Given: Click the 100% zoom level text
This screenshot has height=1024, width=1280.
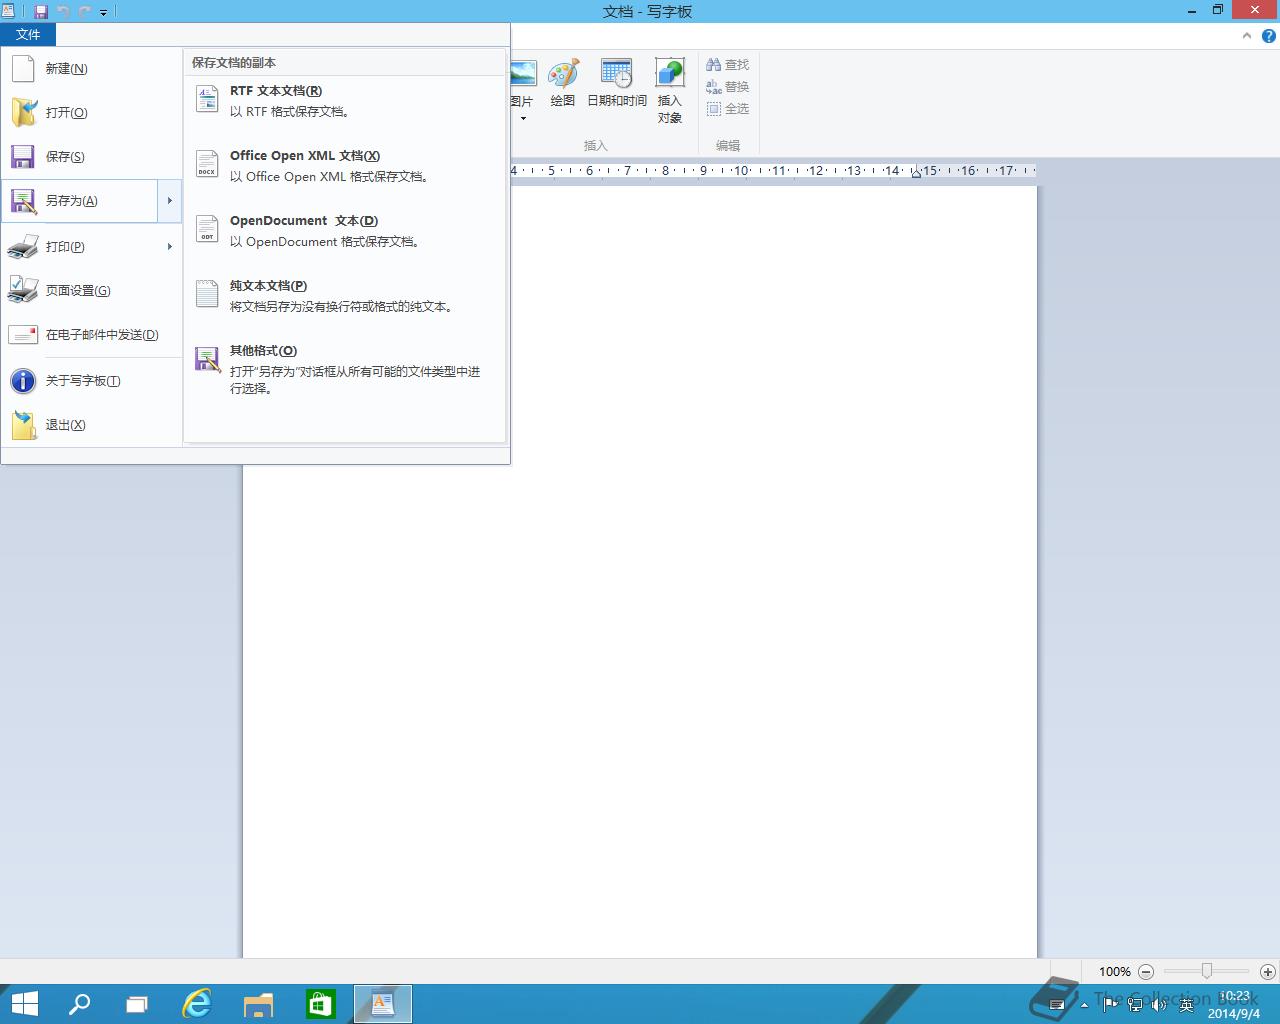Looking at the screenshot, I should tap(1115, 972).
